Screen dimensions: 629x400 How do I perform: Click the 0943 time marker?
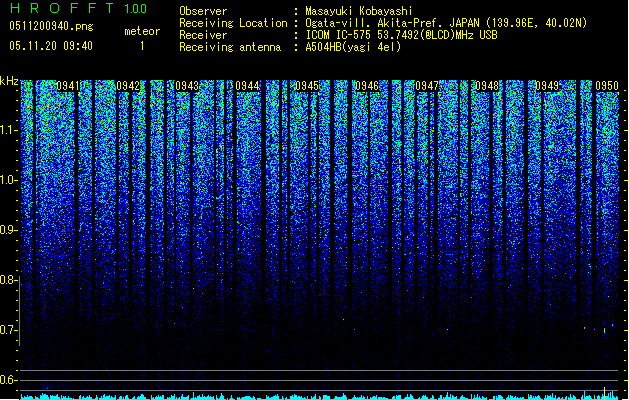click(187, 86)
